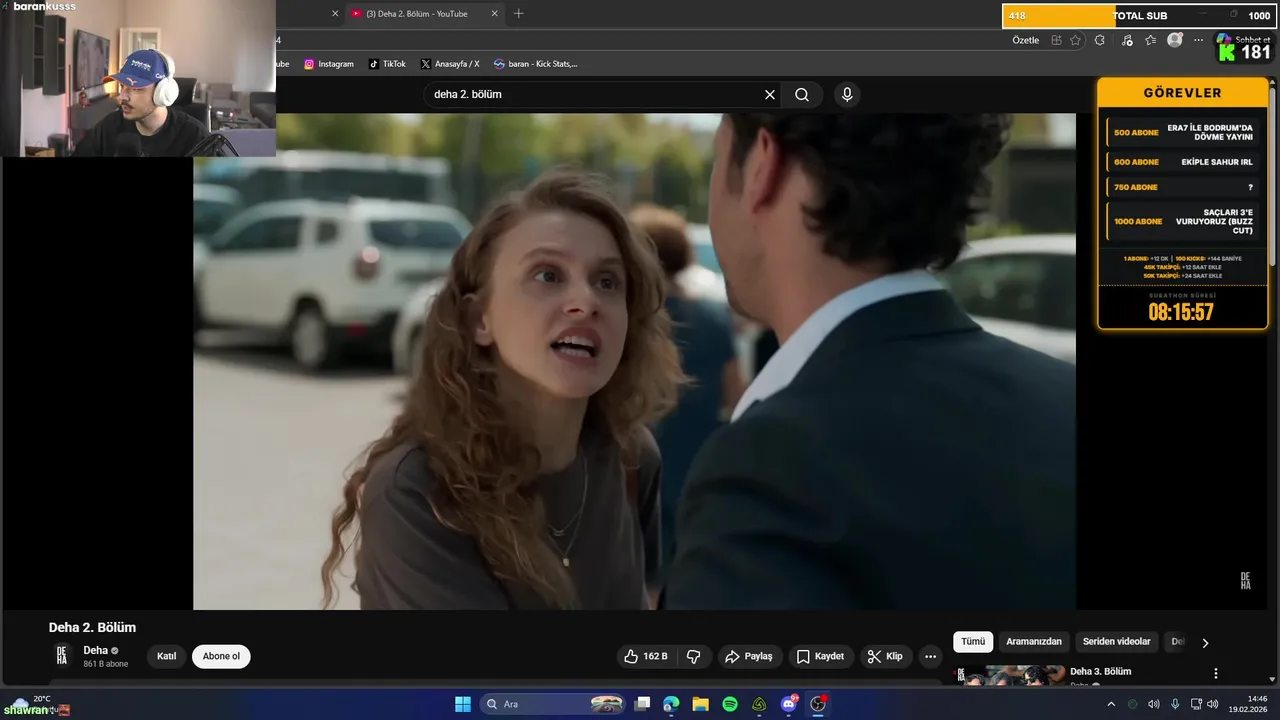Click the taskbar Ara search box
Screen dimensions: 1280x720
[x=553, y=704]
